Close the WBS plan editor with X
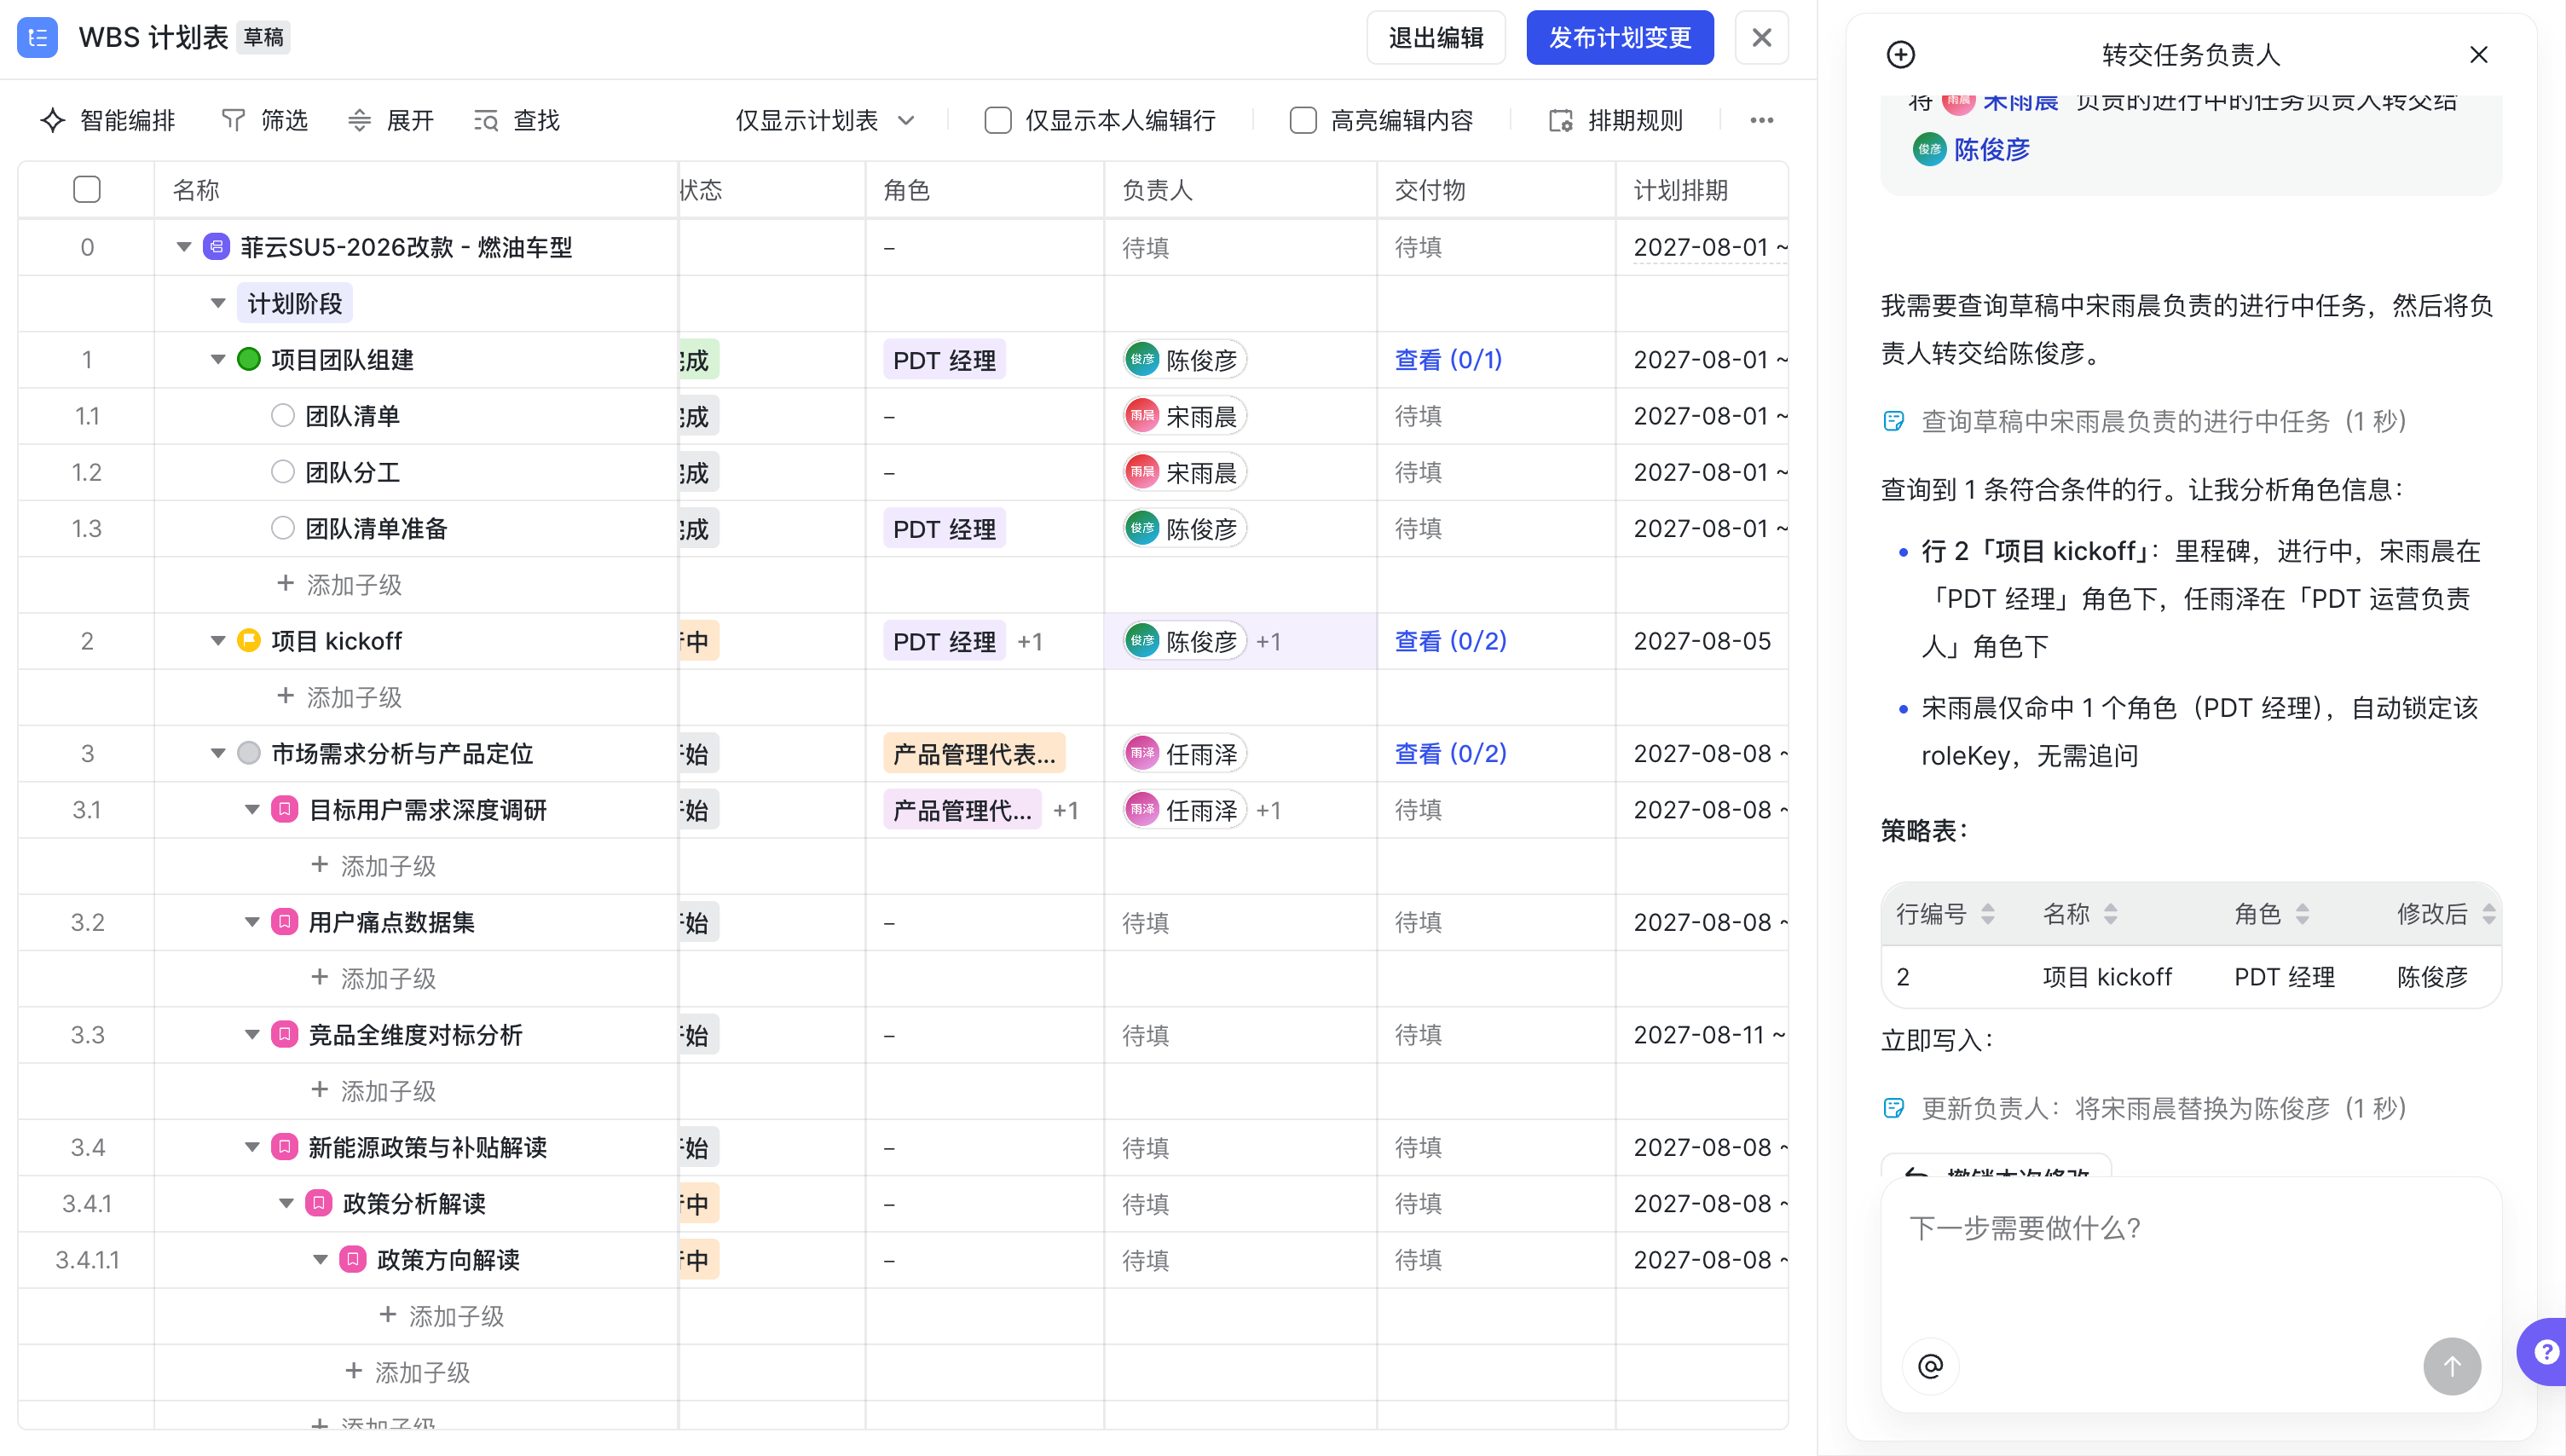 click(1762, 38)
